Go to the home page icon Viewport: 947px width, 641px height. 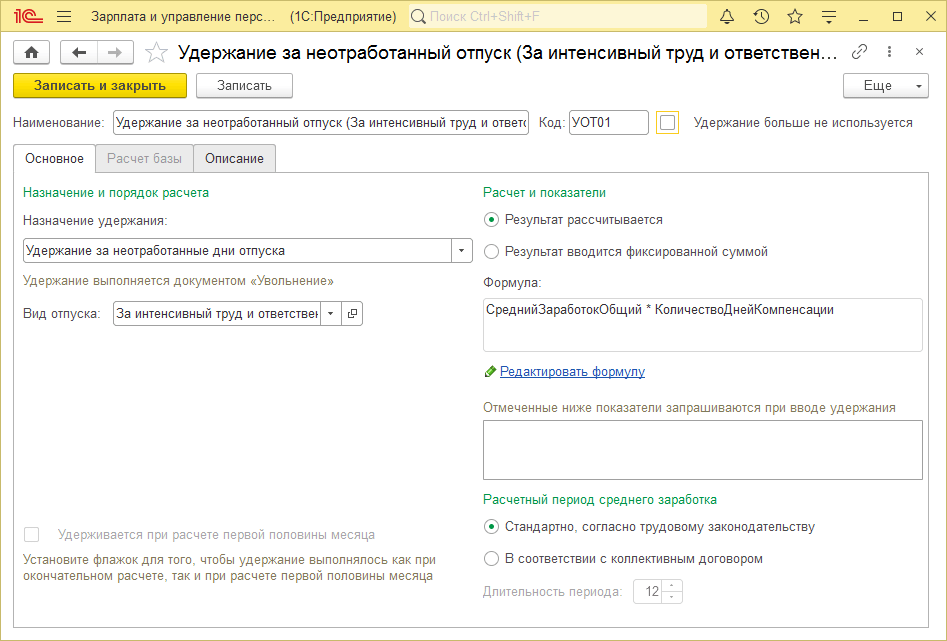point(31,53)
